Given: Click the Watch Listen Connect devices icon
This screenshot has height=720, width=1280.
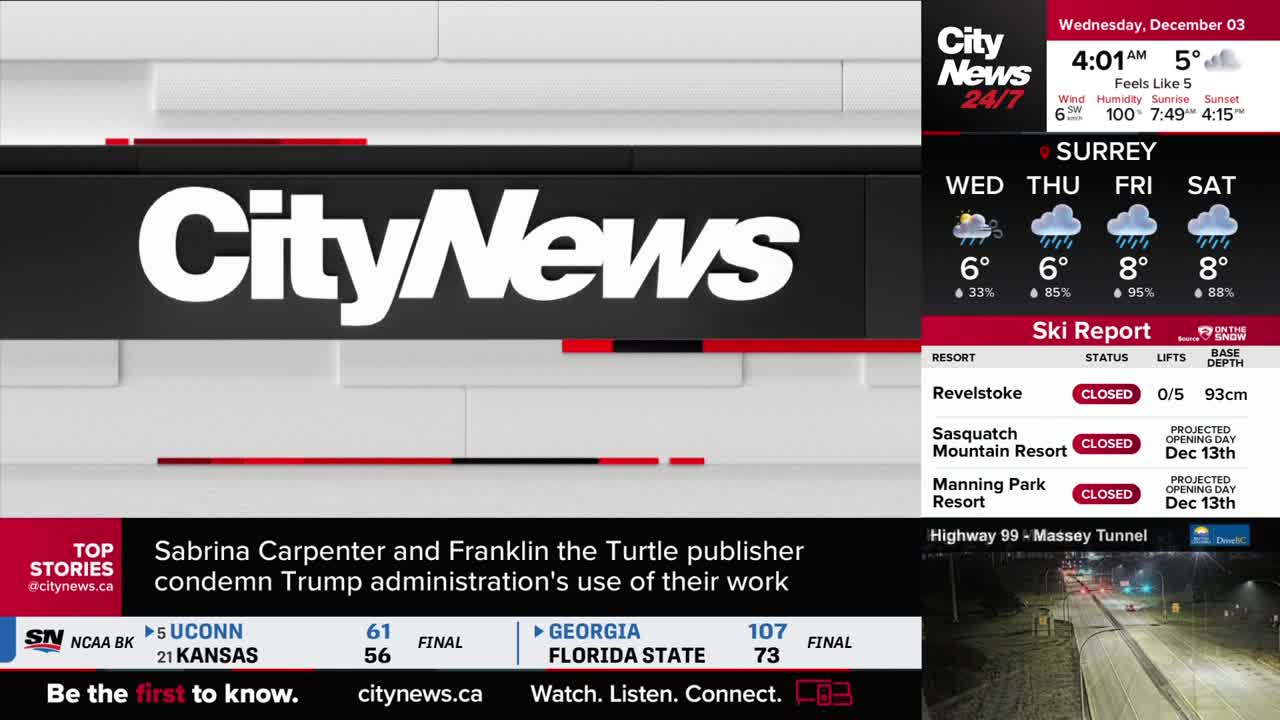Looking at the screenshot, I should click(826, 694).
